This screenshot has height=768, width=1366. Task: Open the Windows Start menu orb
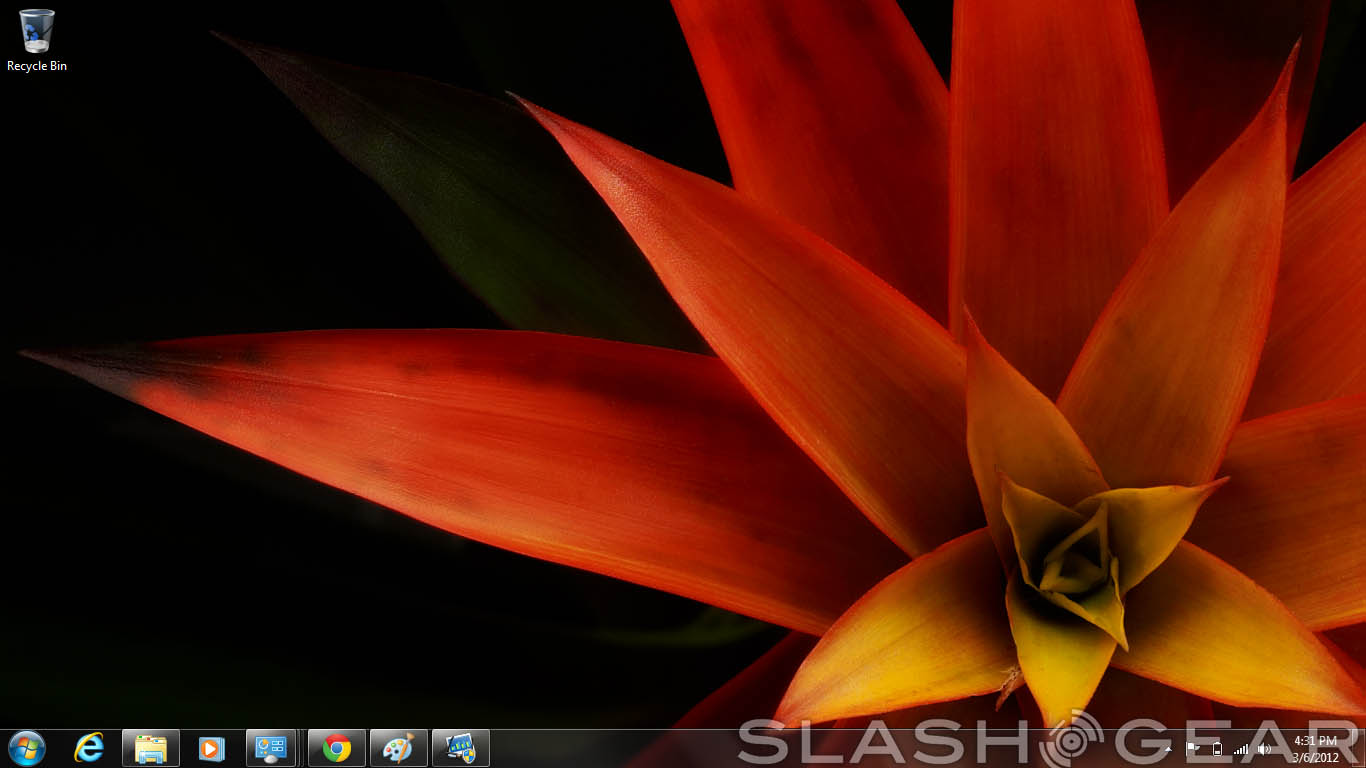pos(27,748)
